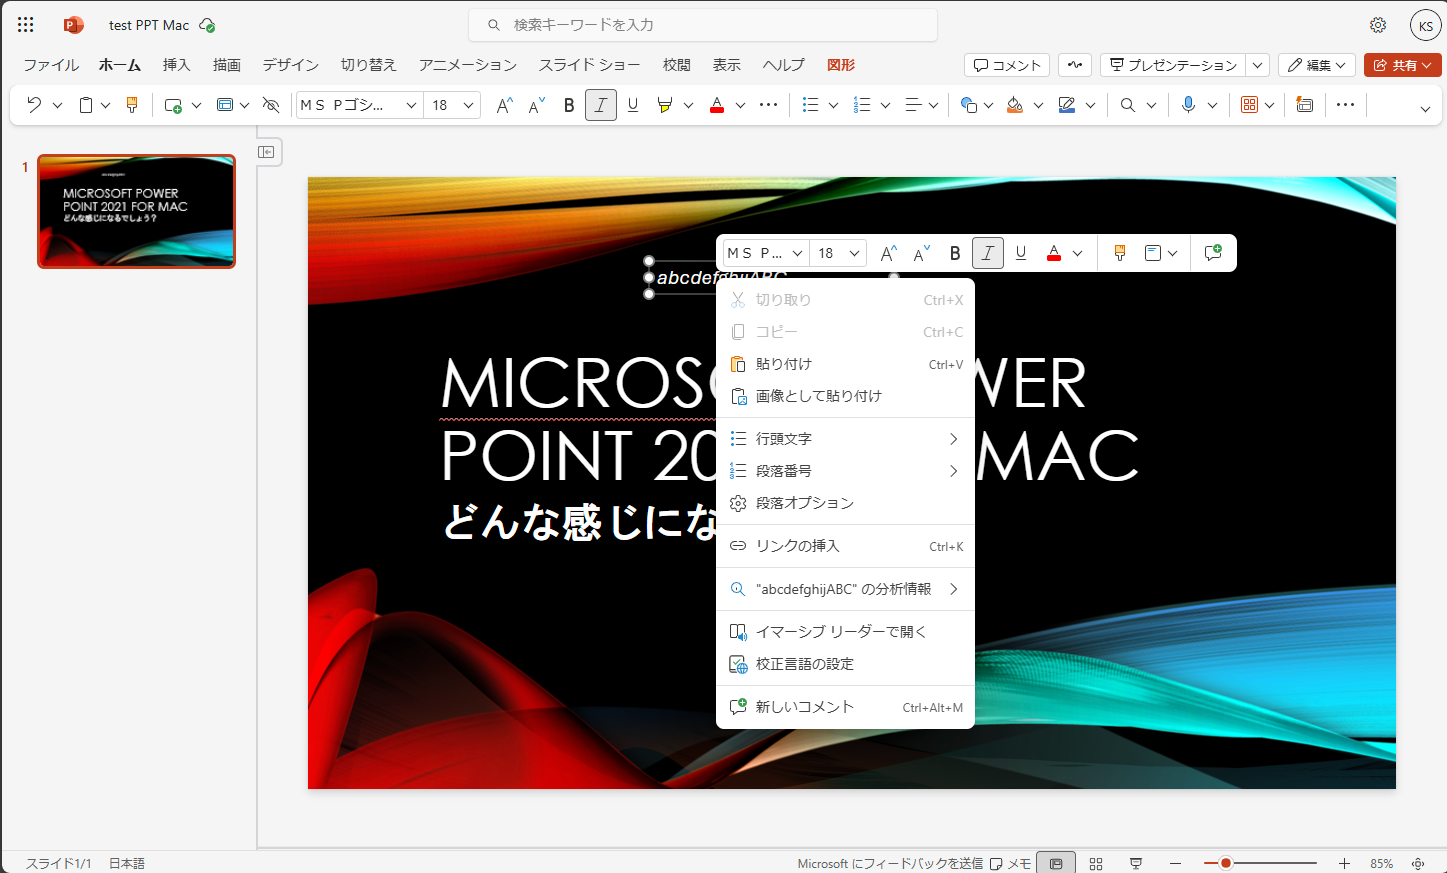Screen dimensions: 1447x873
Task: Open the Designer panel icon
Action: [1304, 104]
